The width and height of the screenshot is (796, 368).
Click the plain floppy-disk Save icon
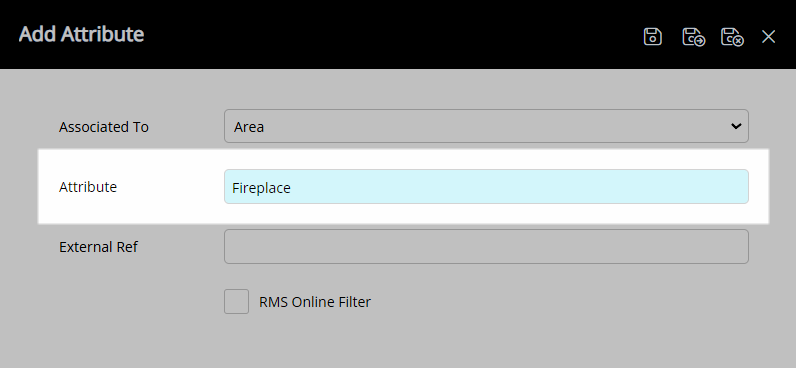coord(652,37)
